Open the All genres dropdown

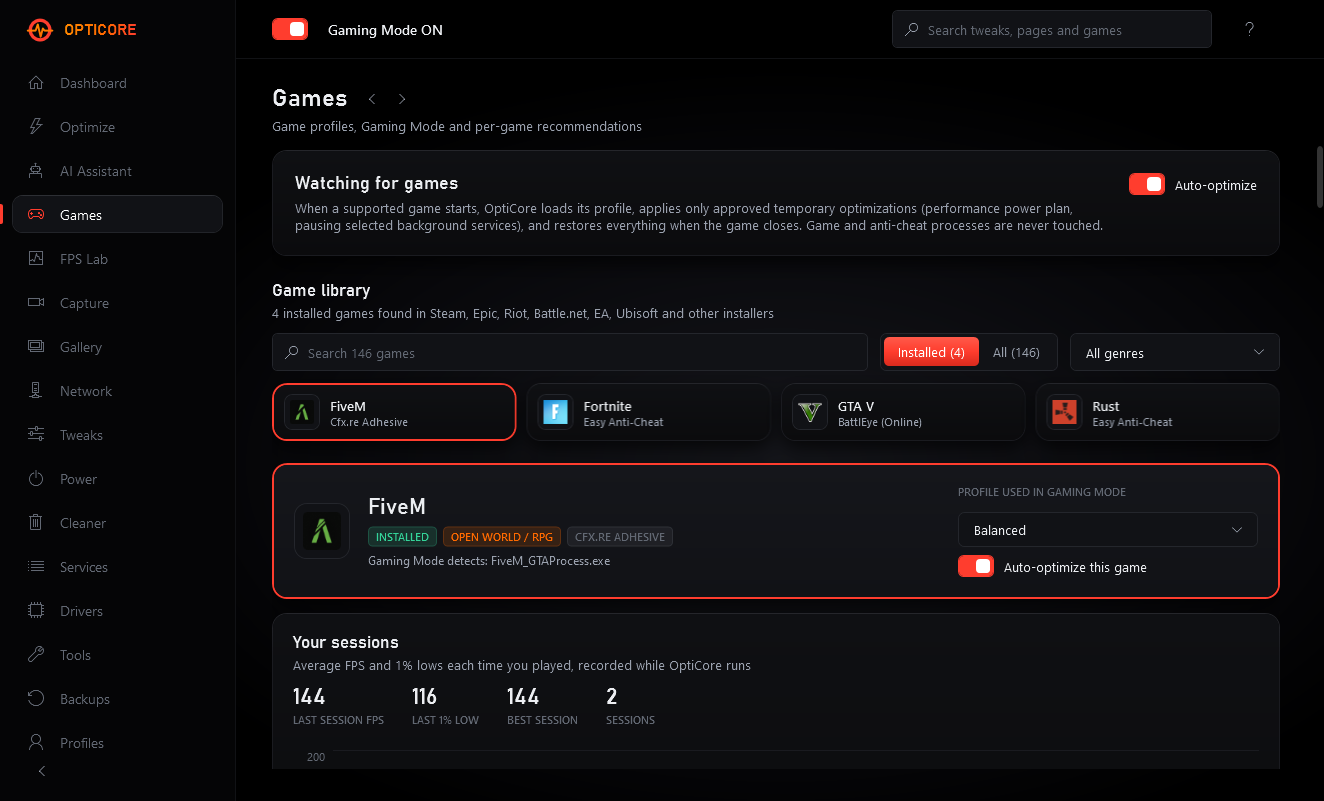coord(1175,353)
